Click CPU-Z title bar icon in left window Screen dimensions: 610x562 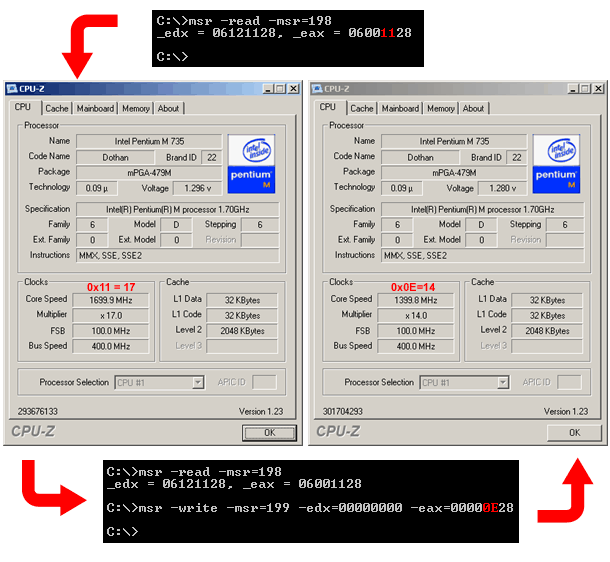12,89
